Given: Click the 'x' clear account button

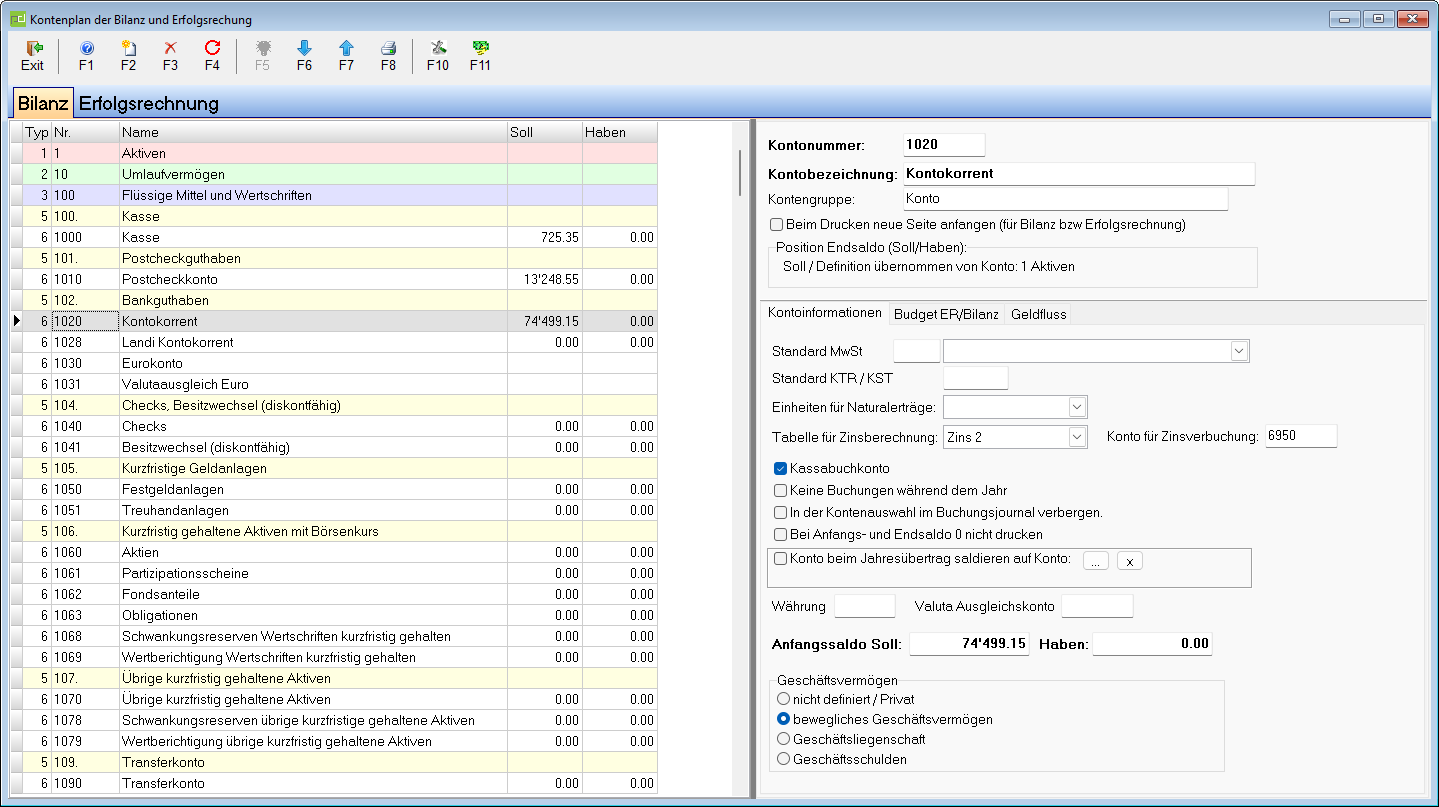Looking at the screenshot, I should 1129,561.
